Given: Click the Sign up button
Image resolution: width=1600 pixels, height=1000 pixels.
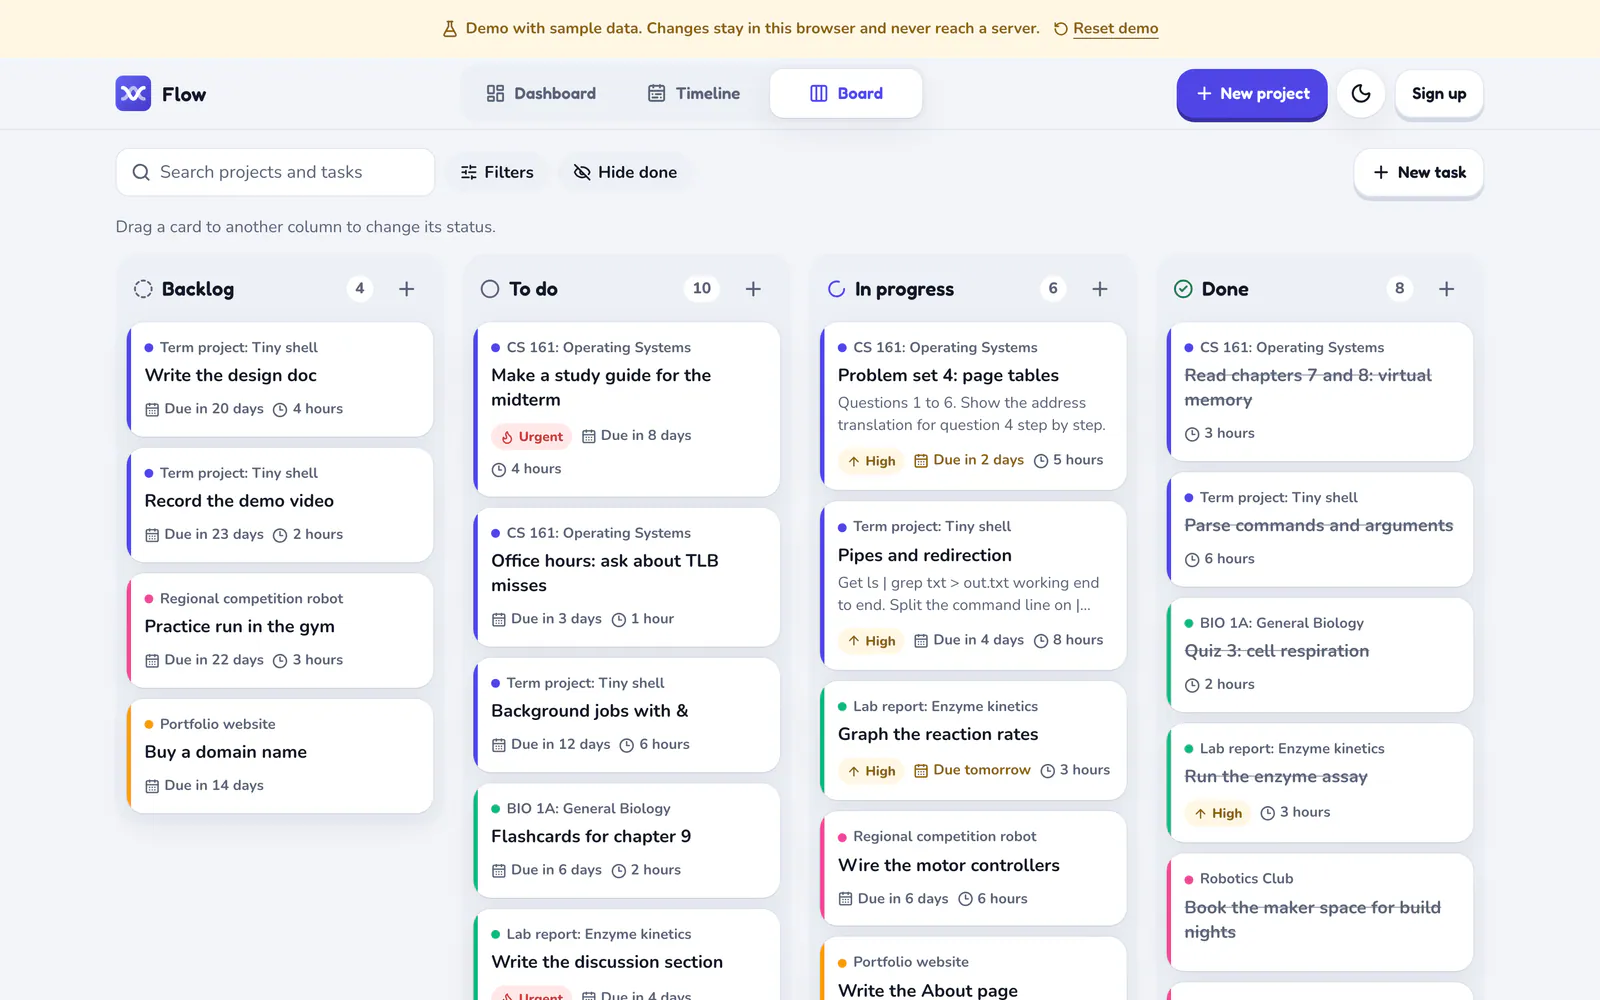Looking at the screenshot, I should (1439, 94).
